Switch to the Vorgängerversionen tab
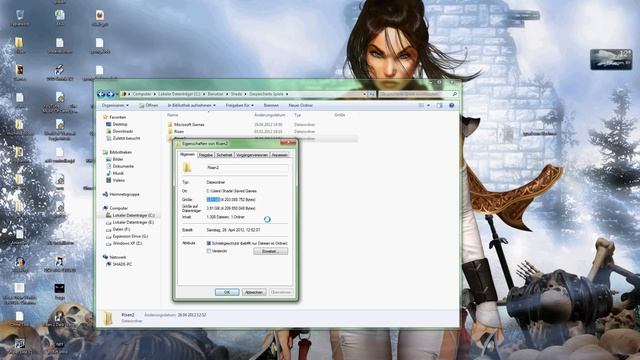 coord(252,155)
